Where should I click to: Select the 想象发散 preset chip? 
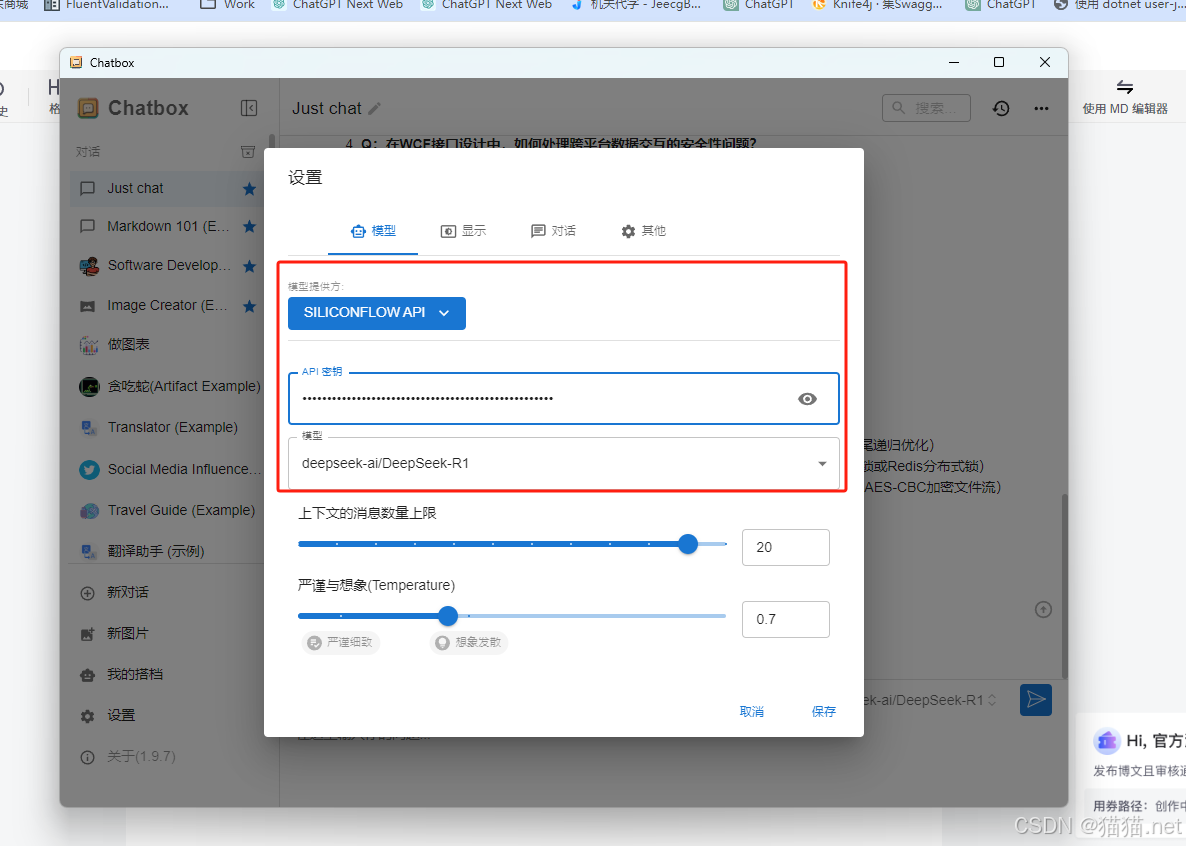click(x=469, y=642)
